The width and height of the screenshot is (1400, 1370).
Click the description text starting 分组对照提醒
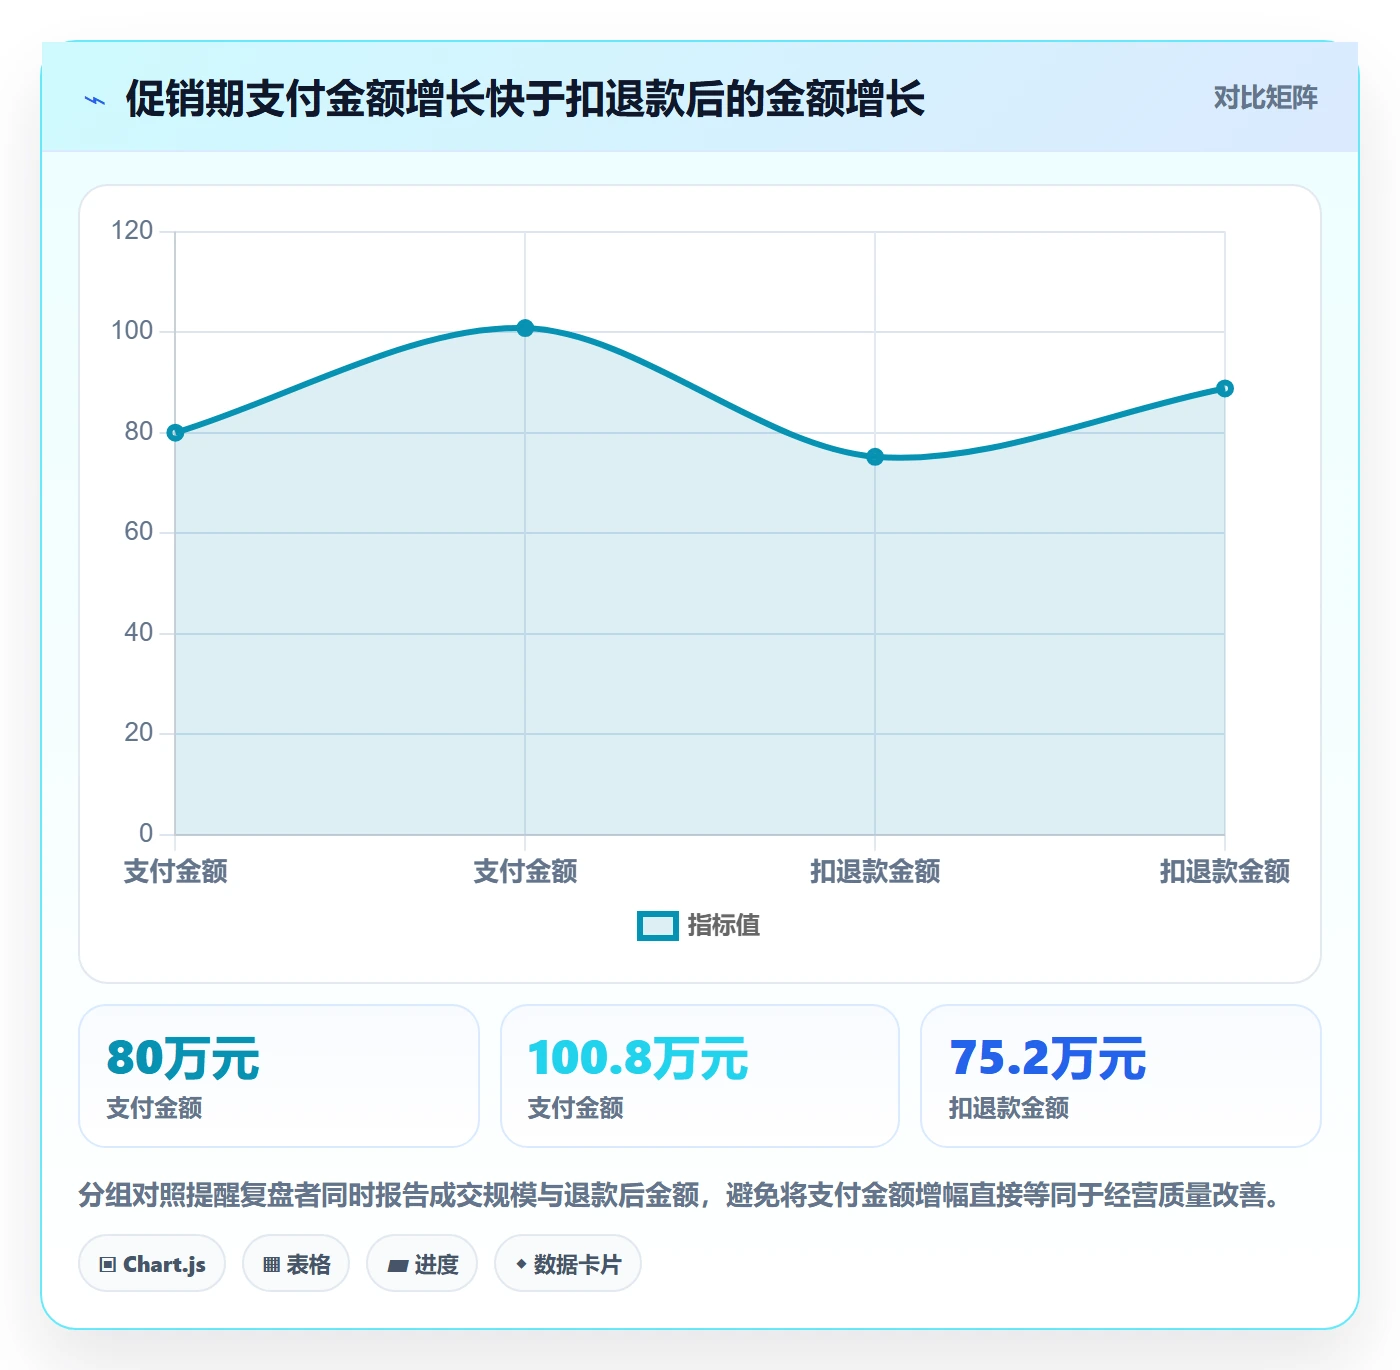680,1195
